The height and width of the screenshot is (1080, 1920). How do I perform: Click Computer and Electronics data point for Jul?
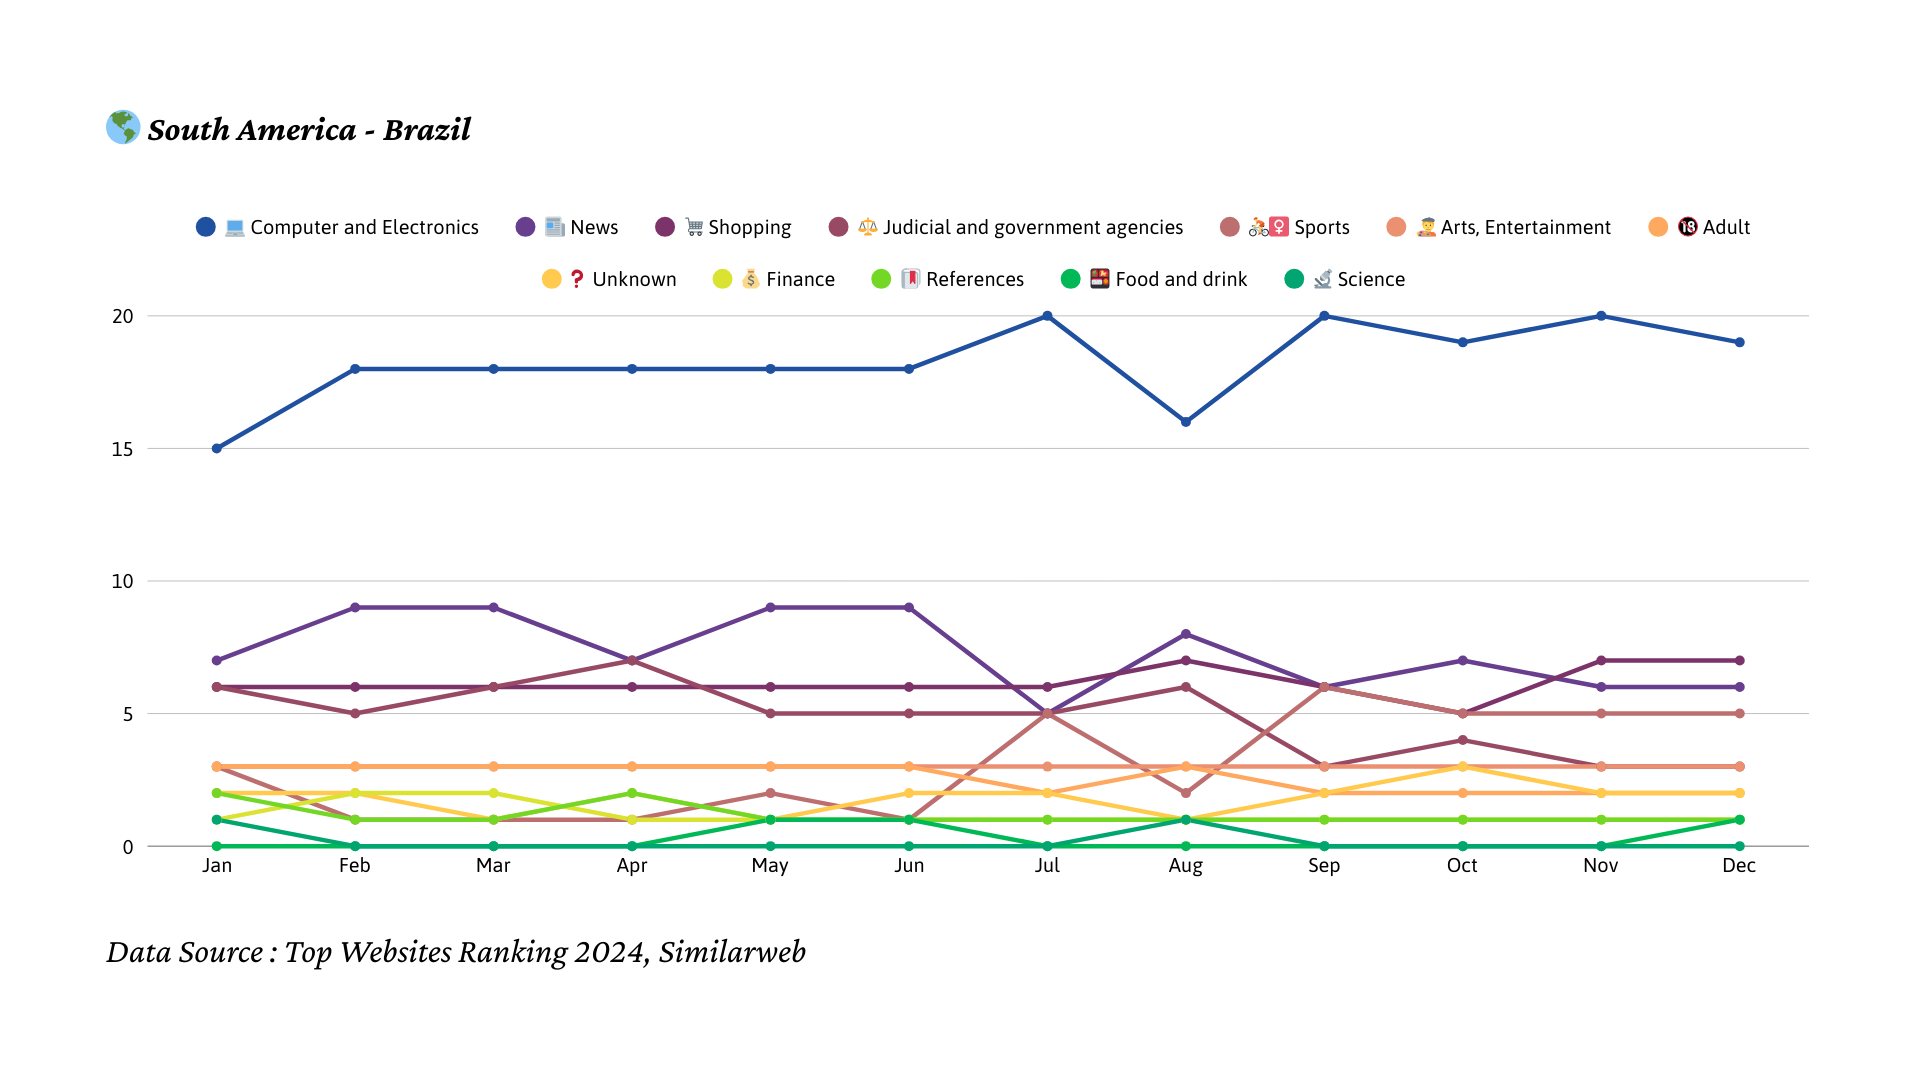tap(1047, 316)
